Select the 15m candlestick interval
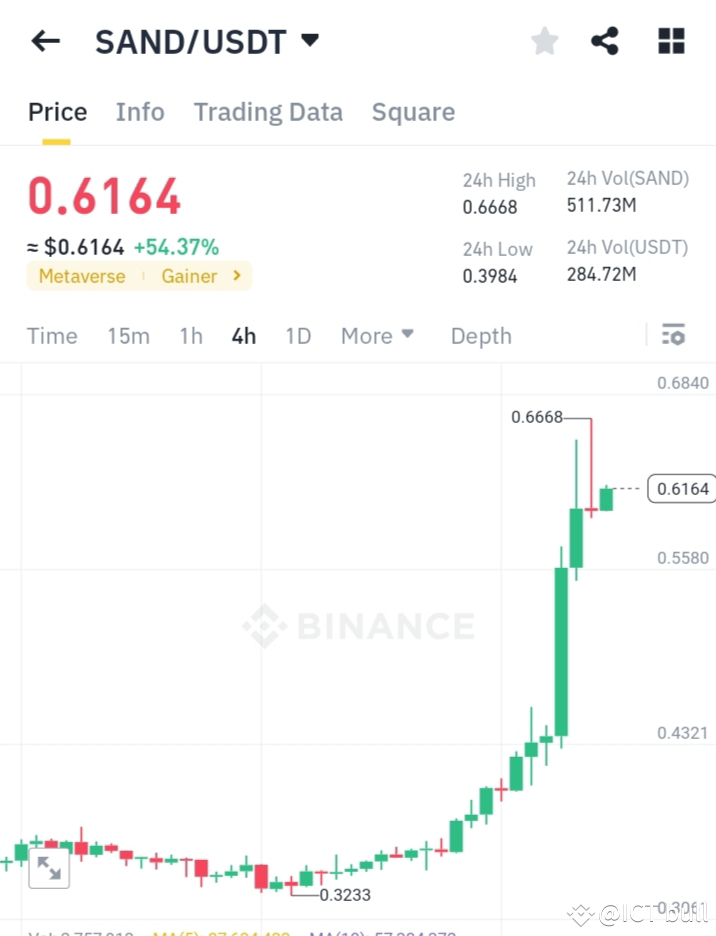The width and height of the screenshot is (716, 936). (128, 336)
